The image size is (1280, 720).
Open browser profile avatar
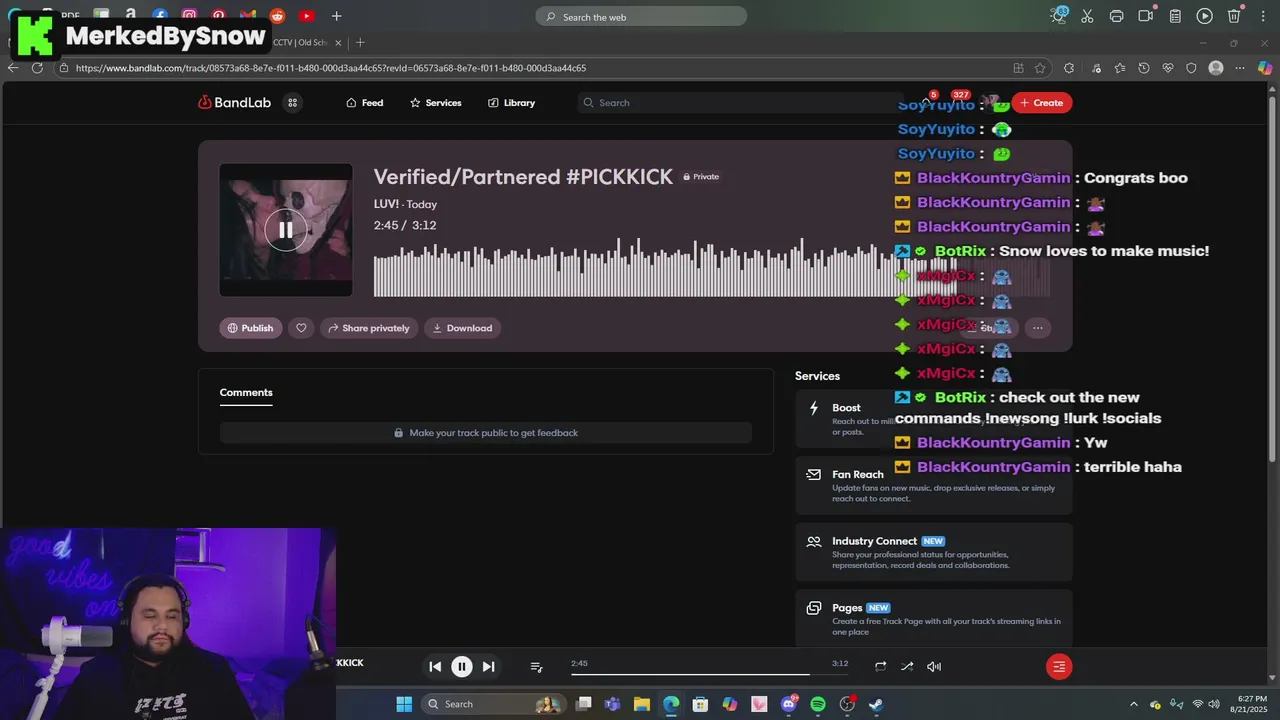[1216, 68]
